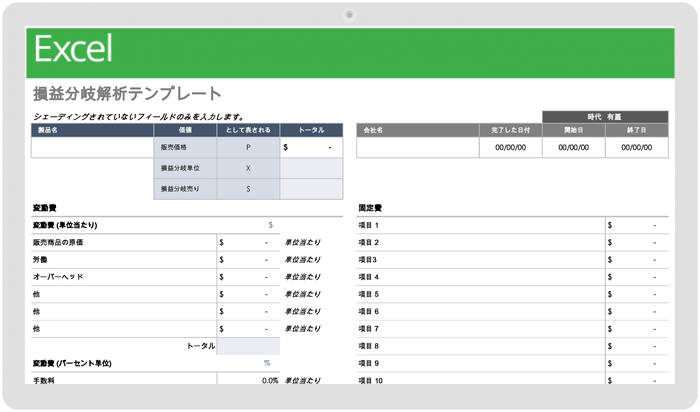Screen dimensions: 700x412
Task: Click the 00/00/00 date under 開始日
Action: [x=574, y=147]
